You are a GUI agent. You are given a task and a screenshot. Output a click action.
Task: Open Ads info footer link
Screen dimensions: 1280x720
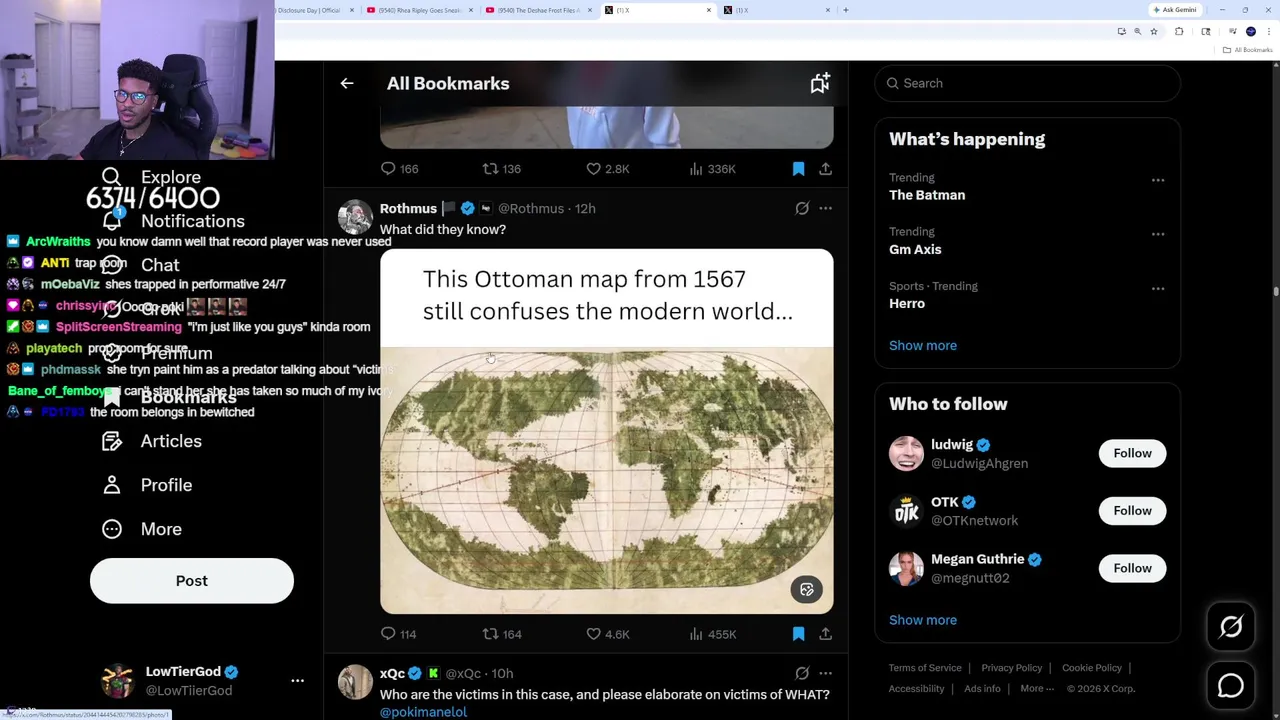(982, 688)
